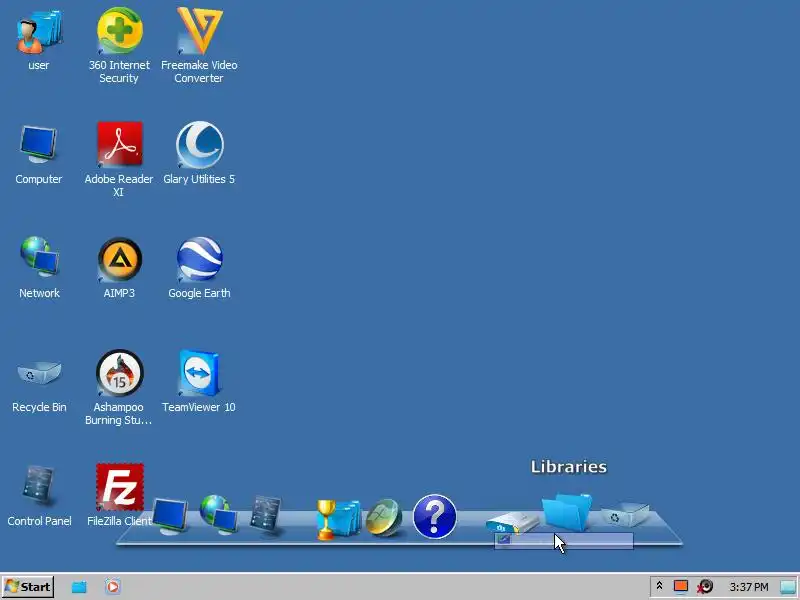The width and height of the screenshot is (800, 600).
Task: Click the Libraries tooltip label
Action: coord(569,467)
